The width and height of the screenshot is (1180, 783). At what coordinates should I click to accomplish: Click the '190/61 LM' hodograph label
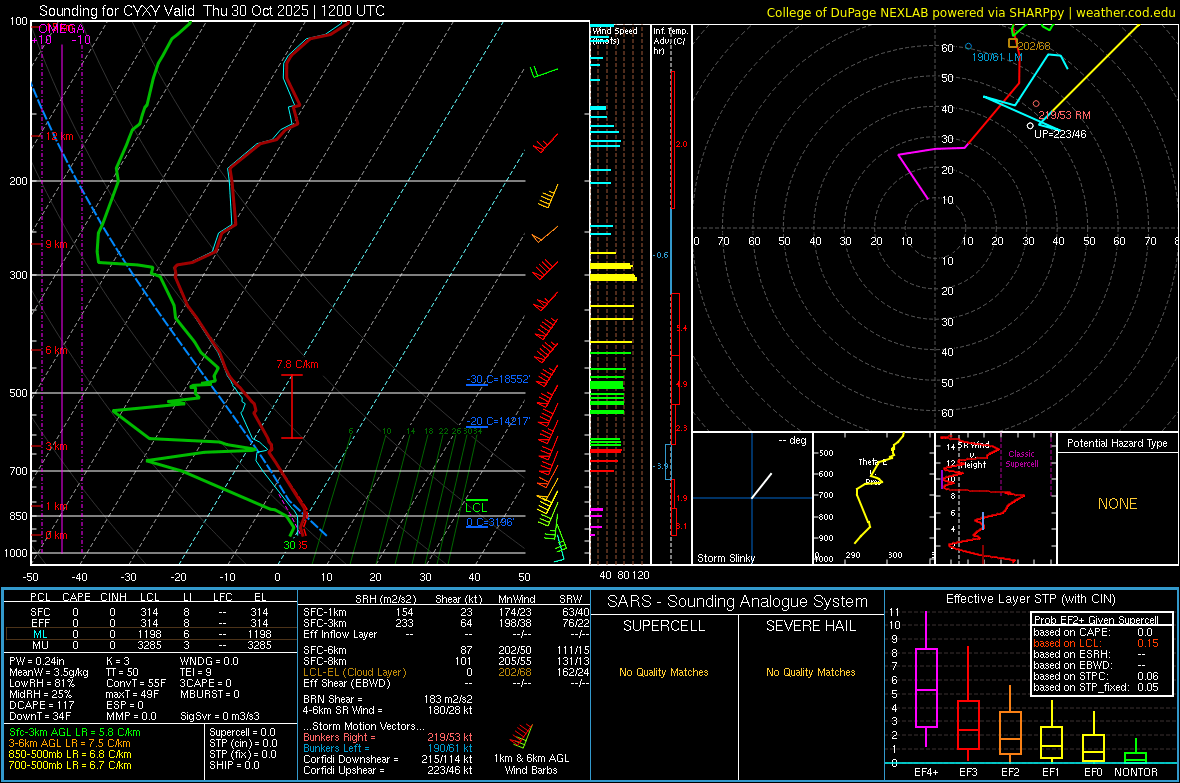tap(996, 57)
